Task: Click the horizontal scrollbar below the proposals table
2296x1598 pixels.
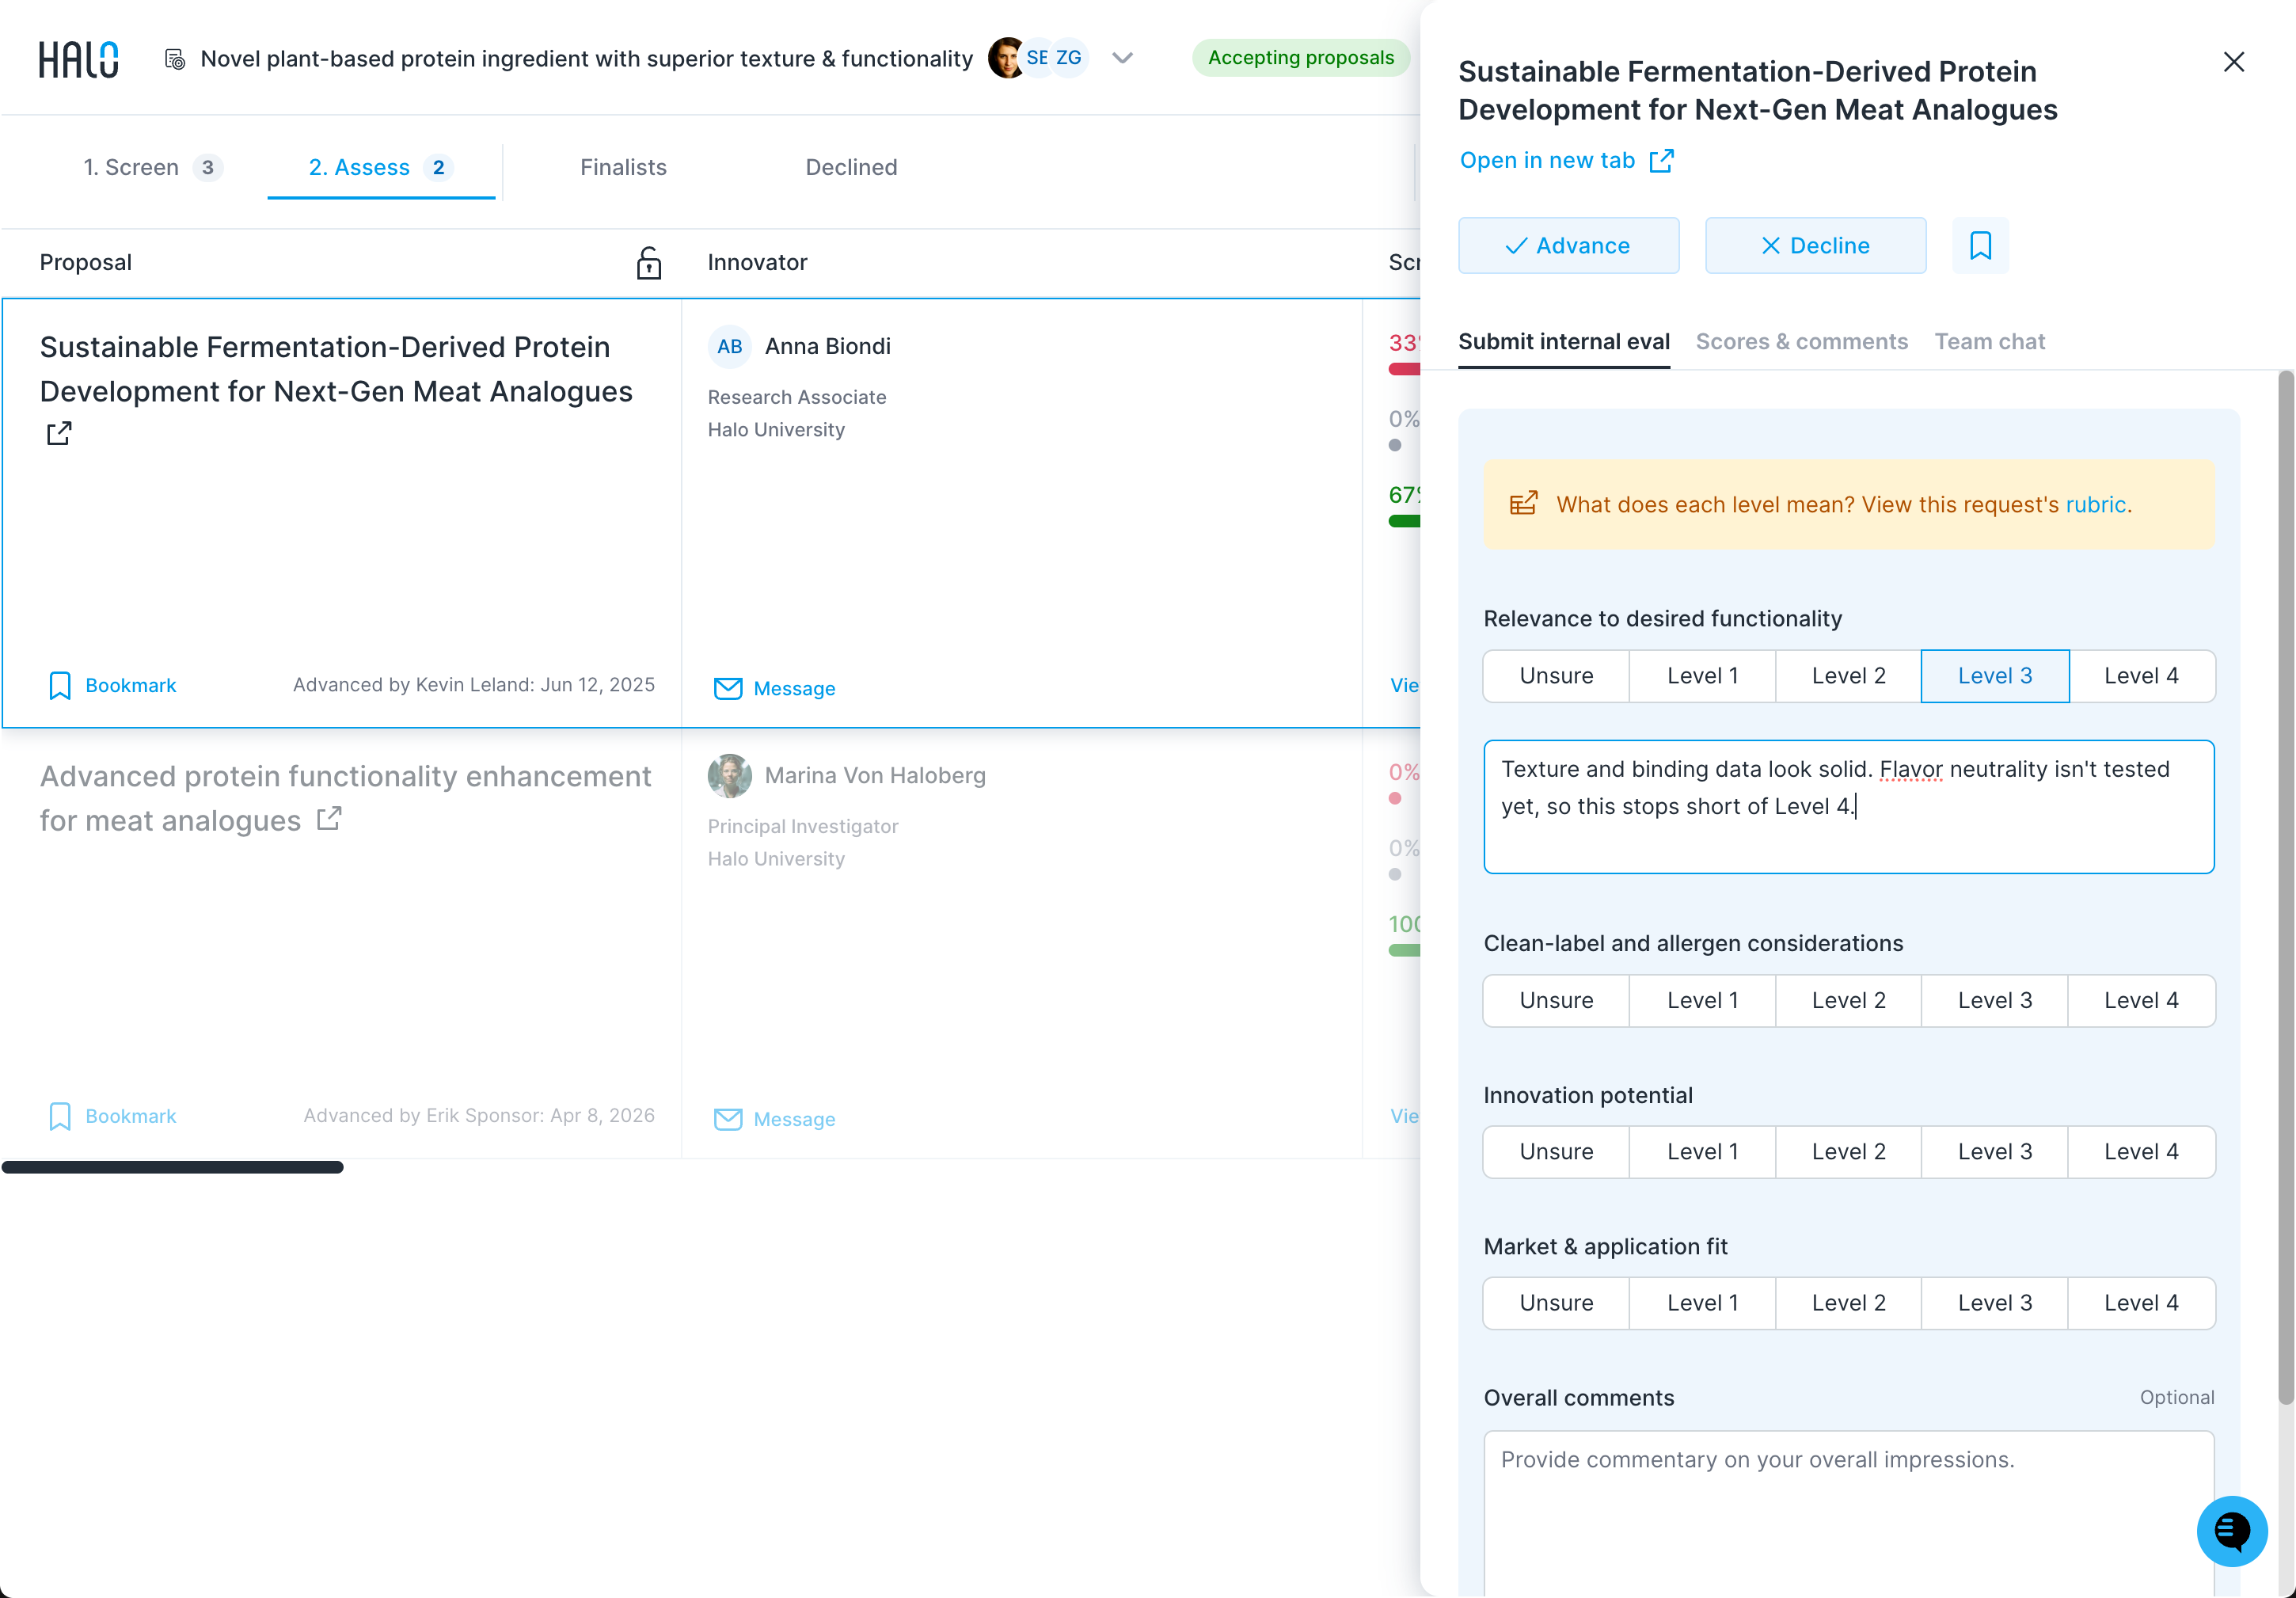Action: (x=172, y=1167)
